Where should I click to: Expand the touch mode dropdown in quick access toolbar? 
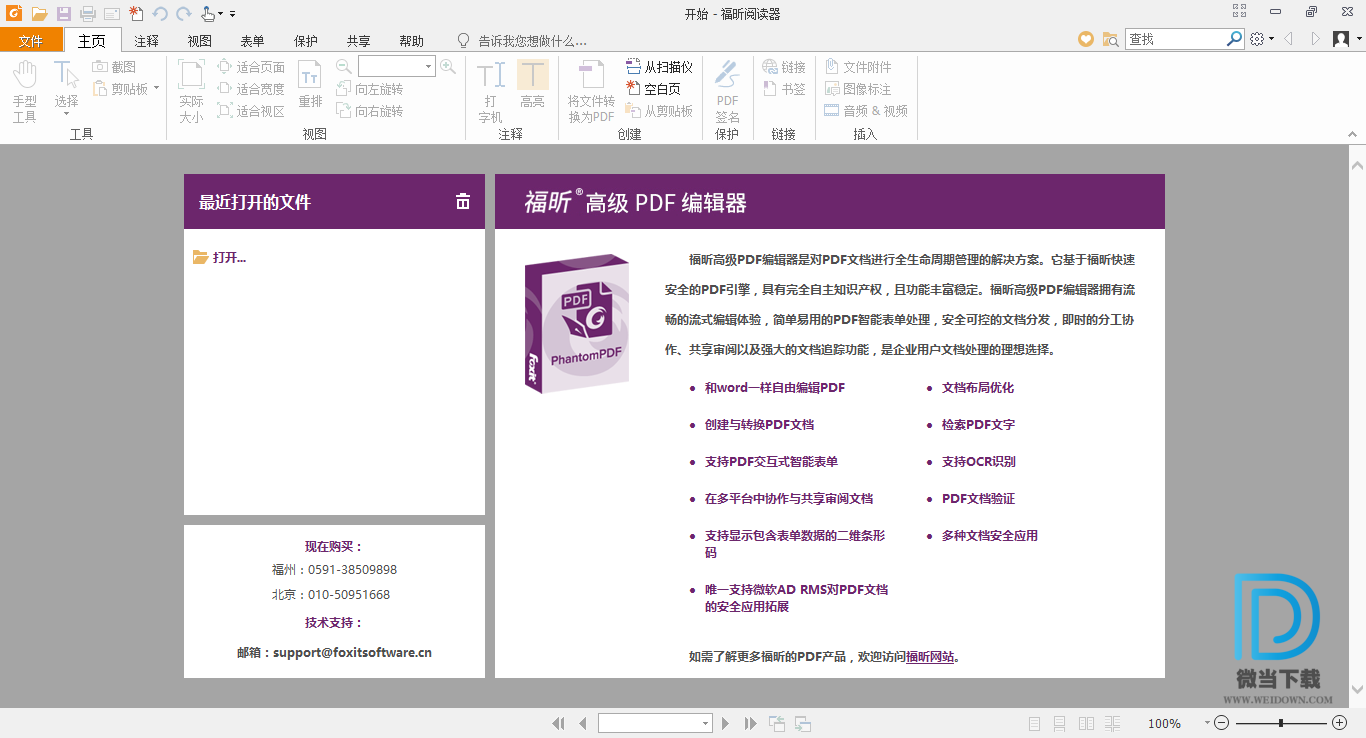219,14
